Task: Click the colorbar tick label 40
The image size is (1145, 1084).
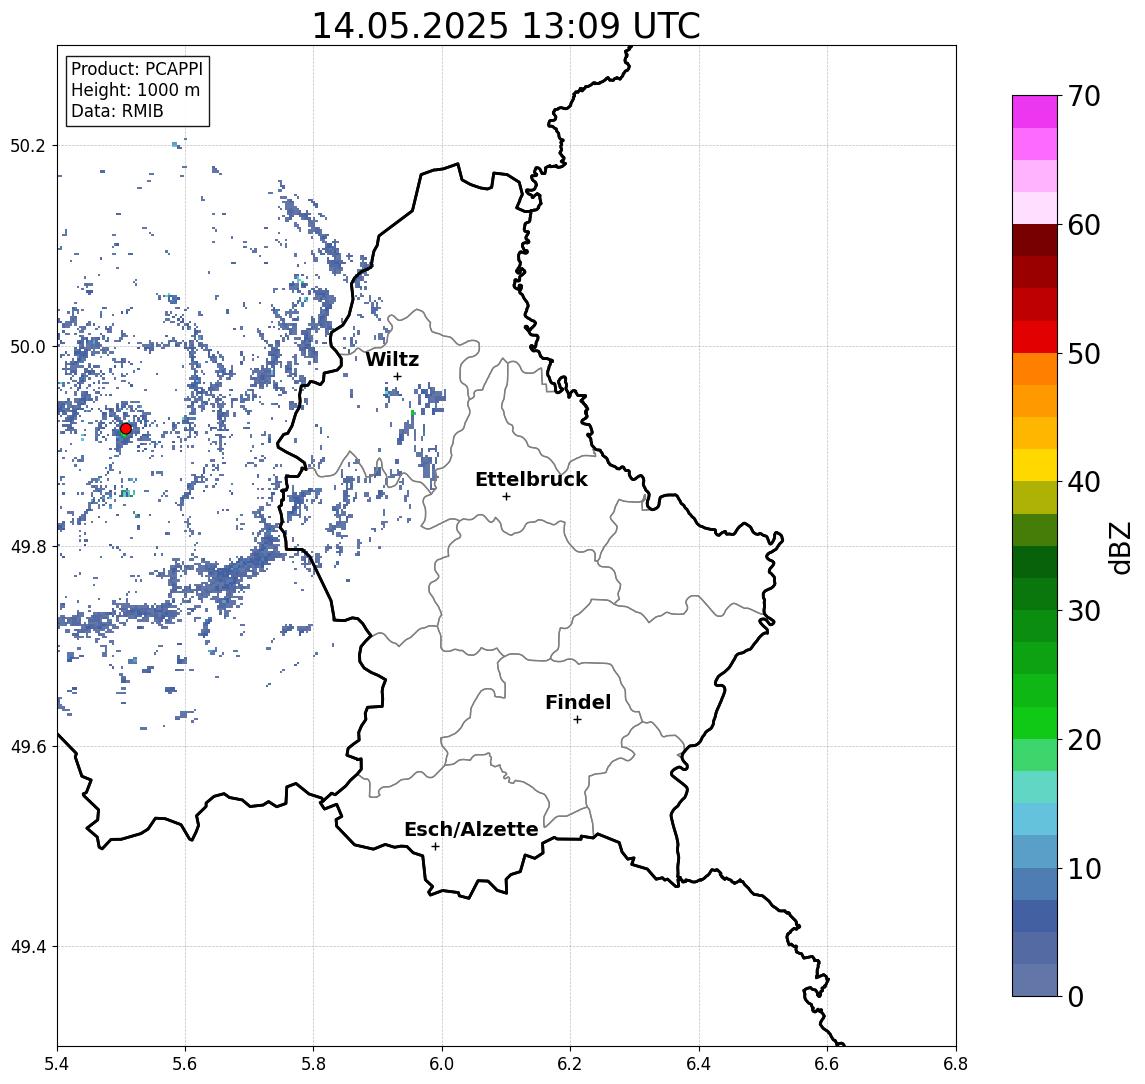Action: pos(1084,482)
